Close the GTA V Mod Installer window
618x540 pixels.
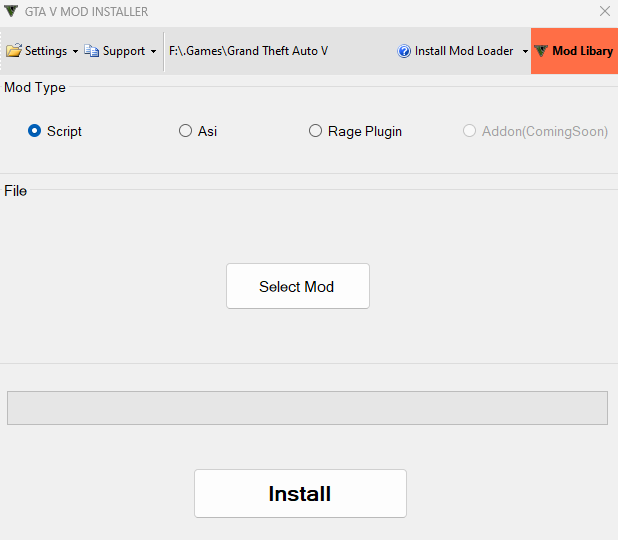[x=605, y=11]
